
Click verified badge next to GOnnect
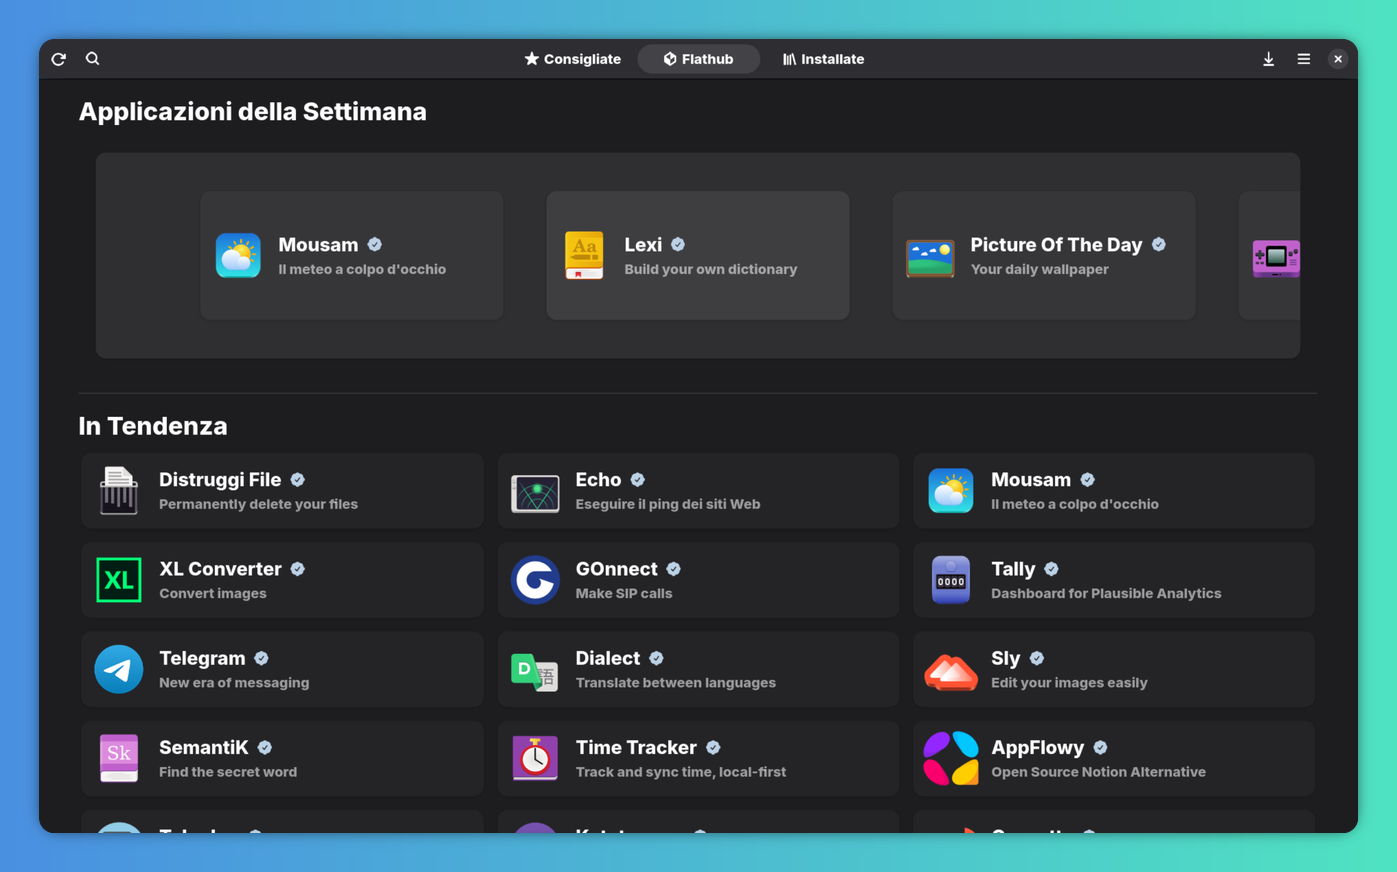[674, 569]
